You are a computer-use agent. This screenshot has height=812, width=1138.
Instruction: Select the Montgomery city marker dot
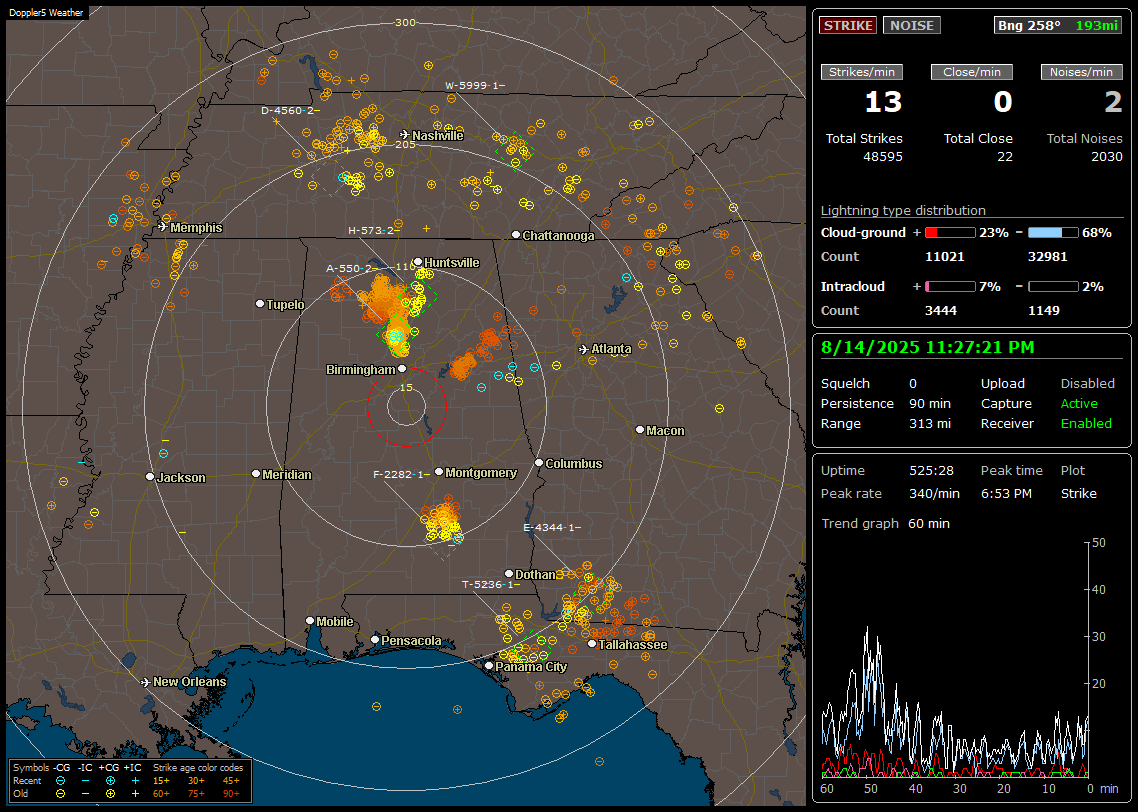pos(439,472)
